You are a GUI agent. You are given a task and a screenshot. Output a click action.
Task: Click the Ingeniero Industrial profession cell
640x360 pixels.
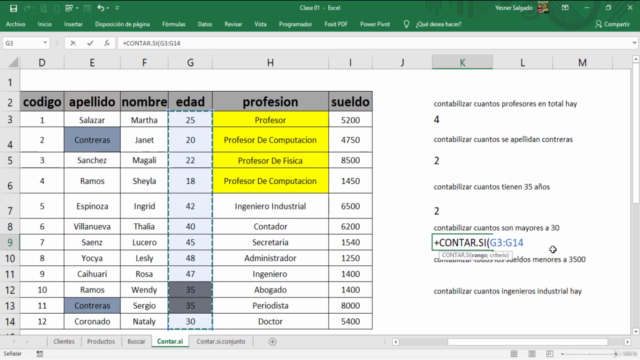tap(270, 206)
